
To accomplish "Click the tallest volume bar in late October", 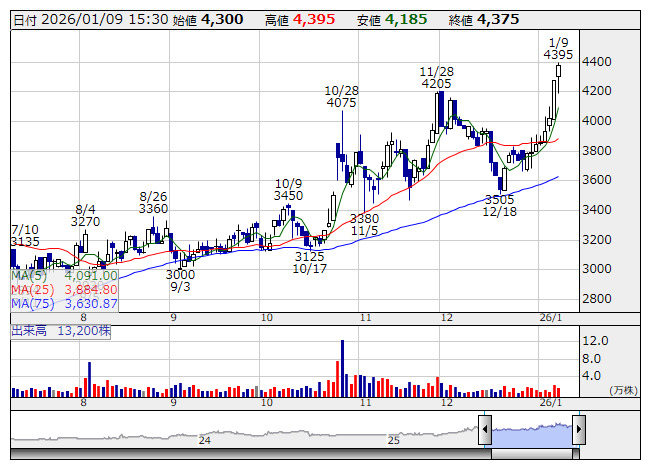I will click(342, 368).
